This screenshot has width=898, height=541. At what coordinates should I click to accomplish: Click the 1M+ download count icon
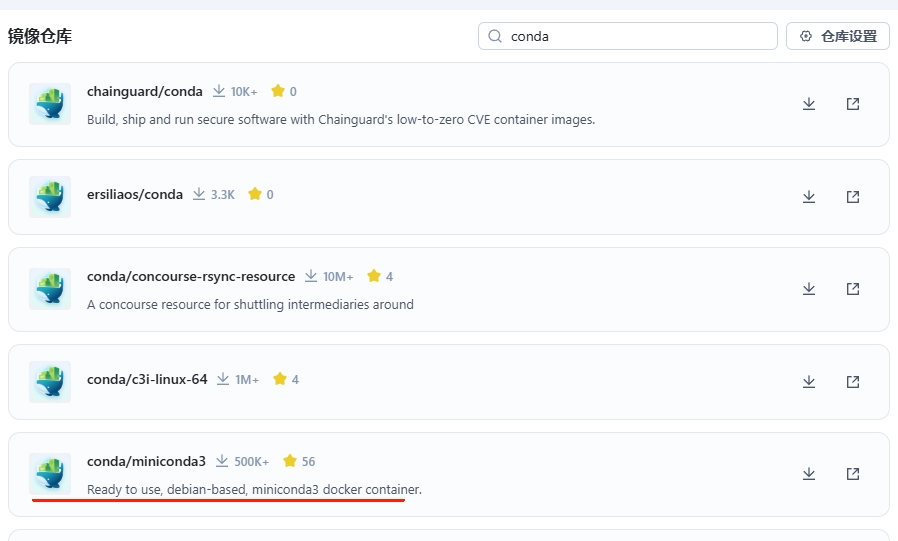[x=223, y=379]
